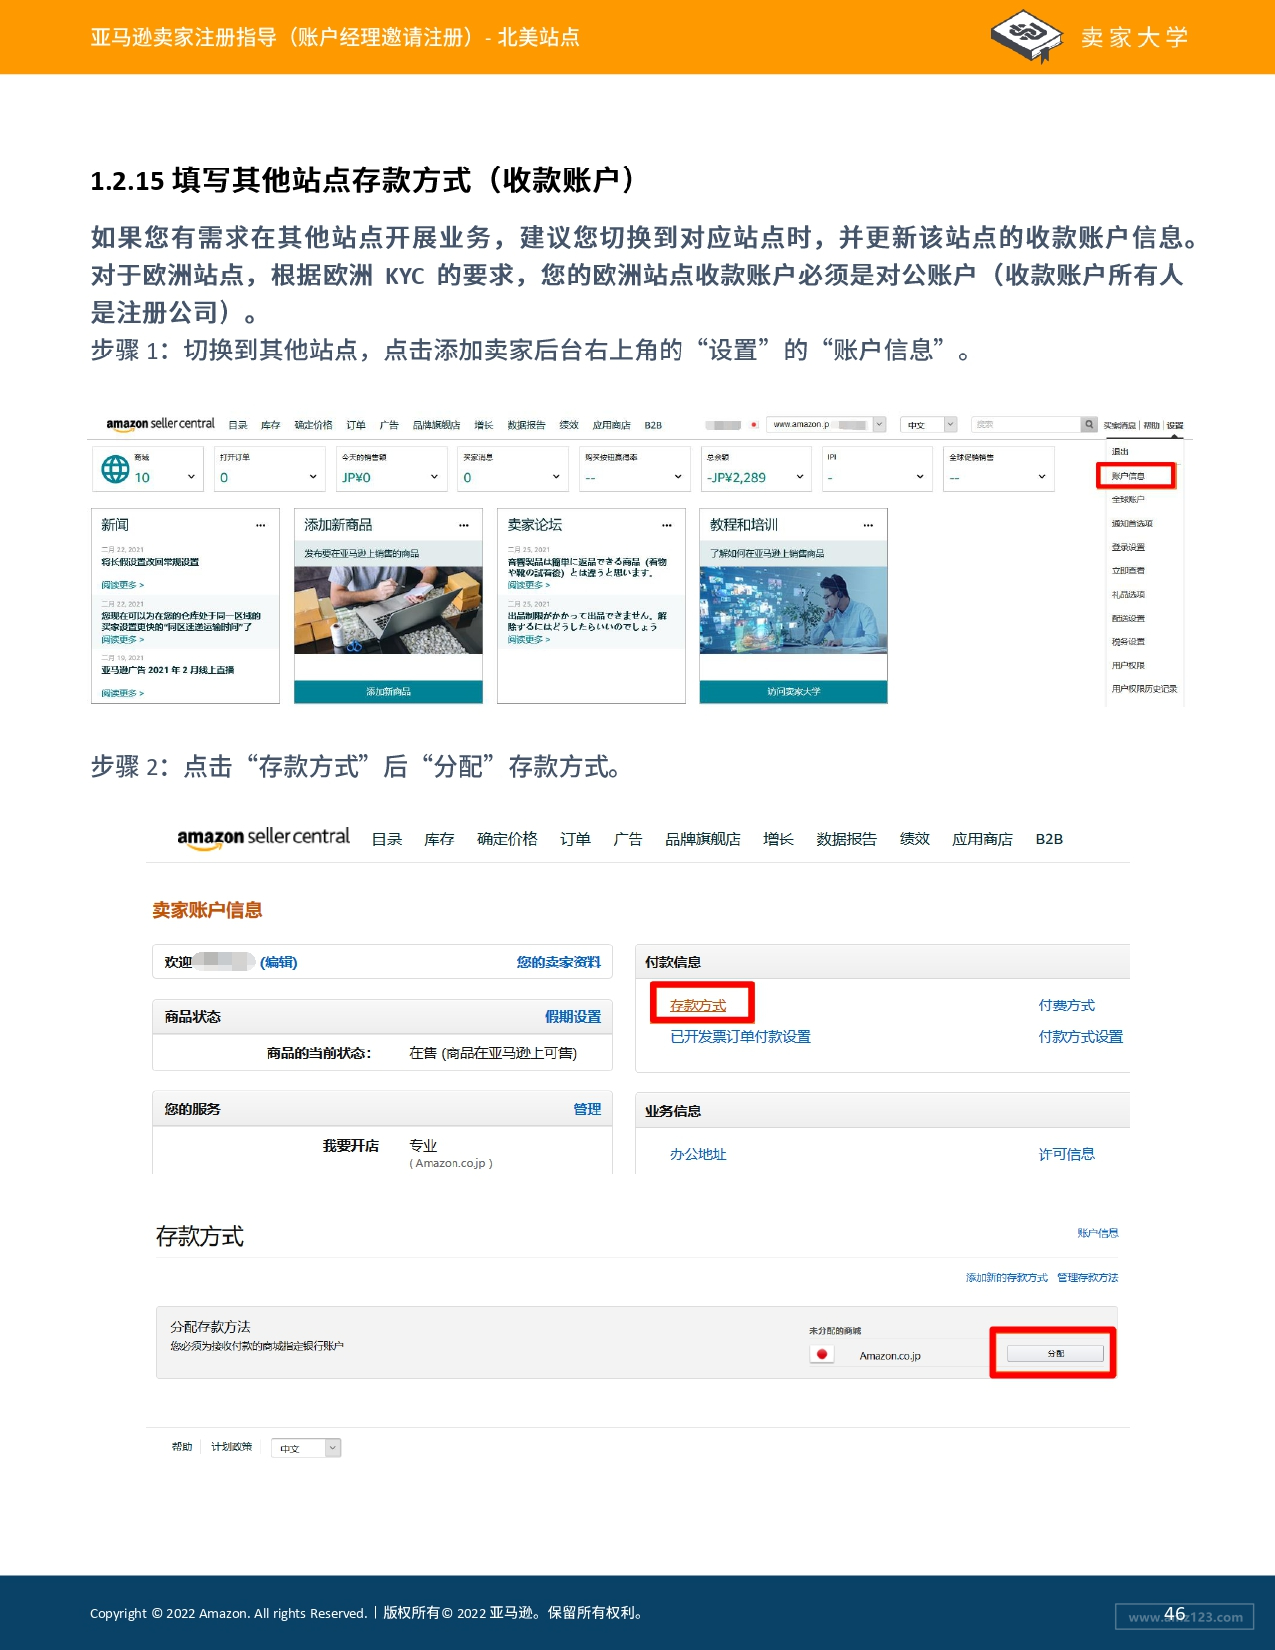This screenshot has width=1275, height=1650.
Task: Click the news headline 亚马逊广告 2021 年 2 月线上直播
Action: tap(168, 670)
